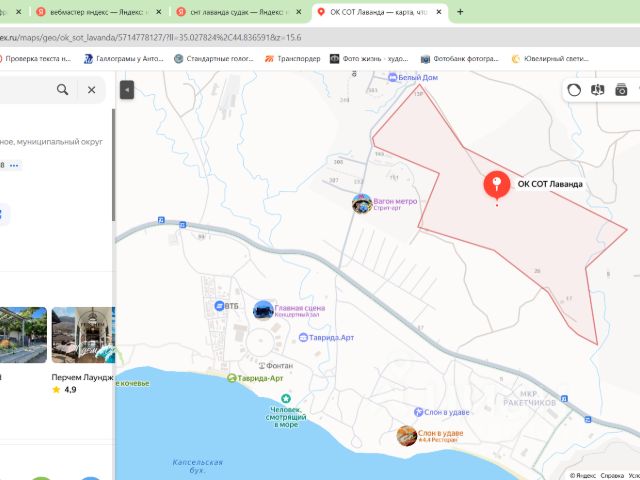This screenshot has height=480, width=640.
Task: Close the ОК СОТ Лаванда tab
Action: click(439, 12)
